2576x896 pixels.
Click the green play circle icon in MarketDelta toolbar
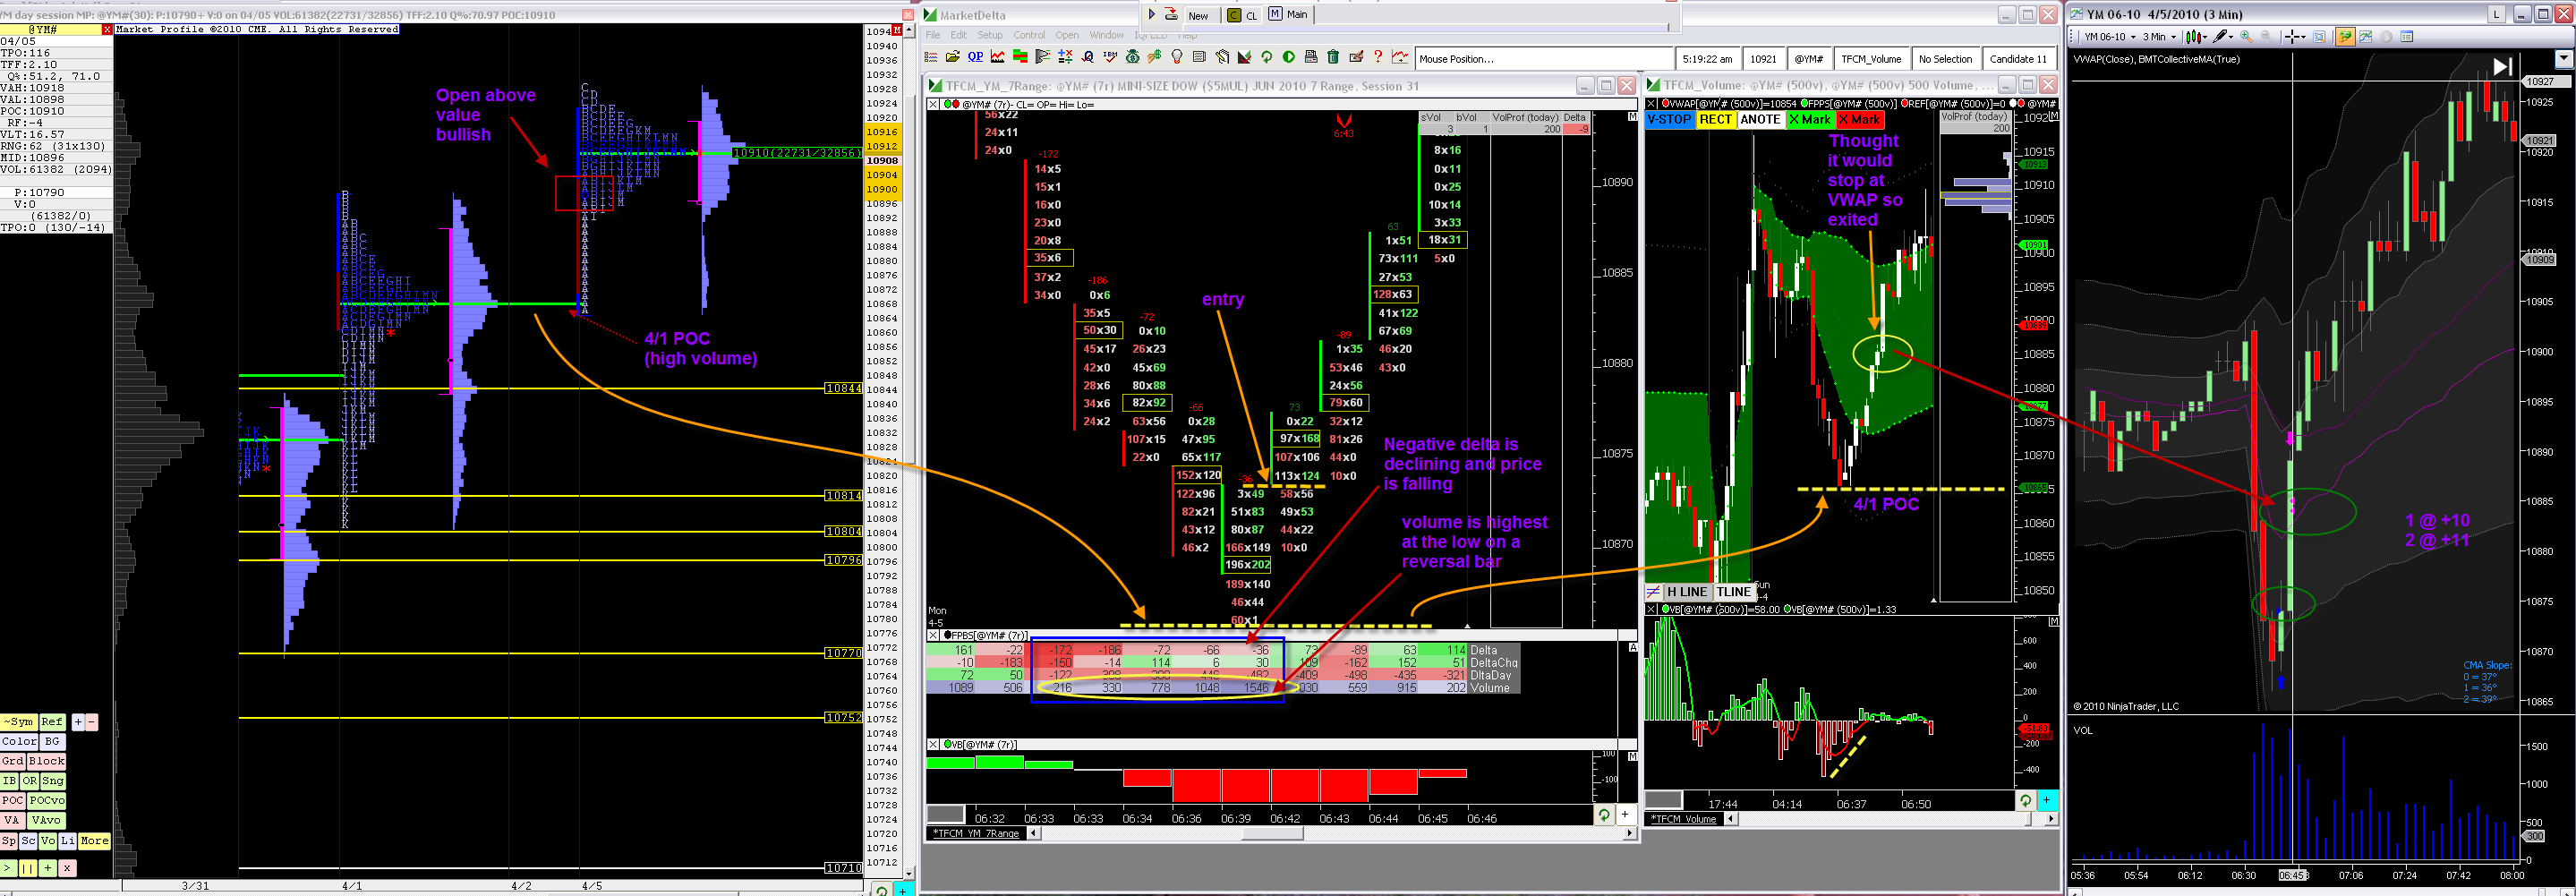tap(1288, 57)
